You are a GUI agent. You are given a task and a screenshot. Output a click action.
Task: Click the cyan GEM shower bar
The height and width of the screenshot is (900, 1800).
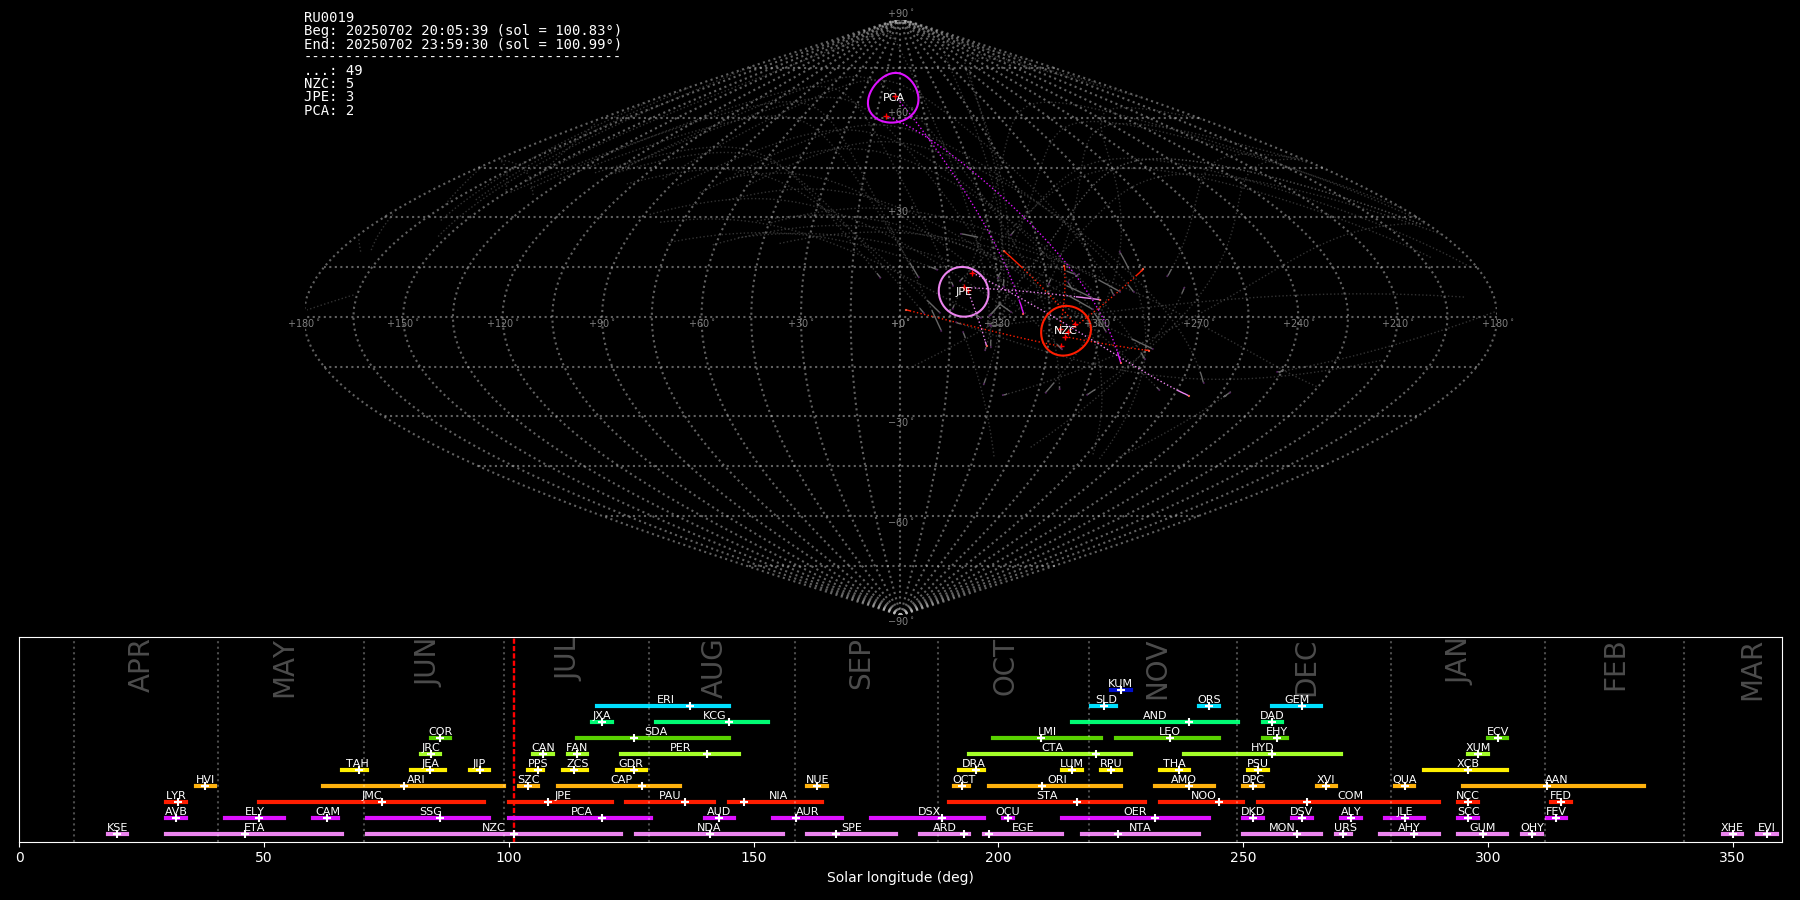pos(1297,706)
